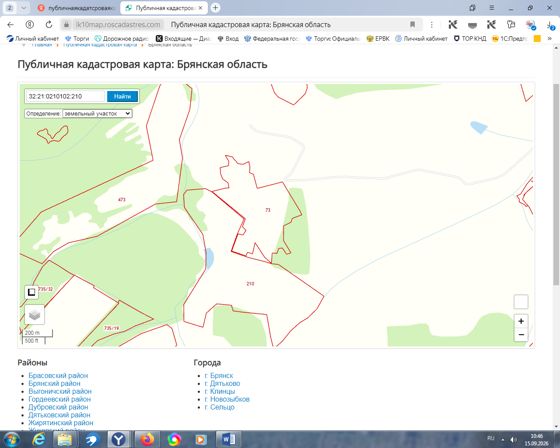This screenshot has width=560, height=448.
Task: Show more bookmarks with double chevron
Action: [549, 38]
